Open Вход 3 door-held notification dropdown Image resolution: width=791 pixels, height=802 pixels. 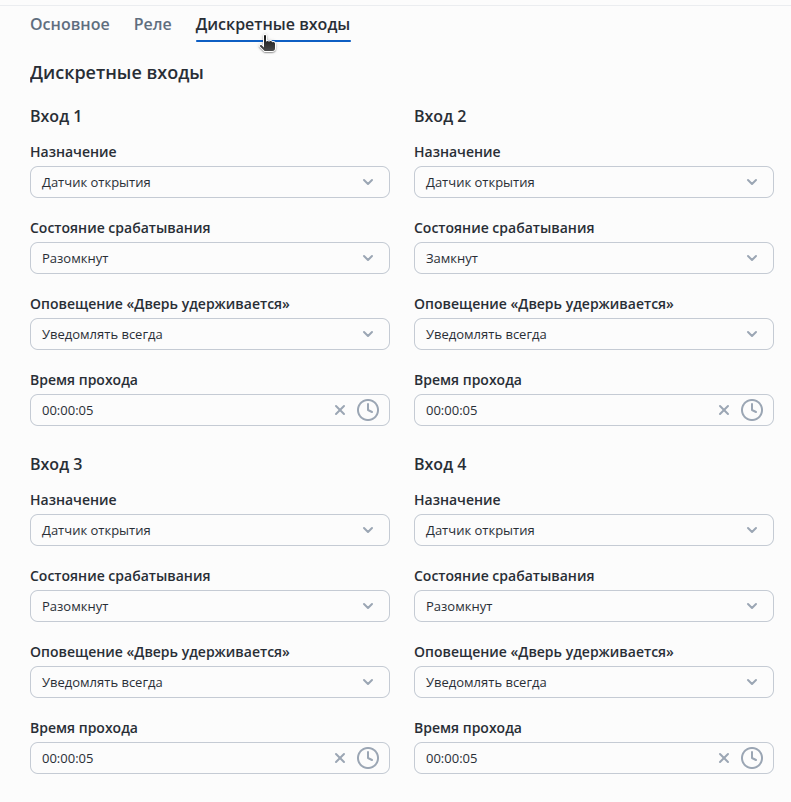(x=210, y=682)
